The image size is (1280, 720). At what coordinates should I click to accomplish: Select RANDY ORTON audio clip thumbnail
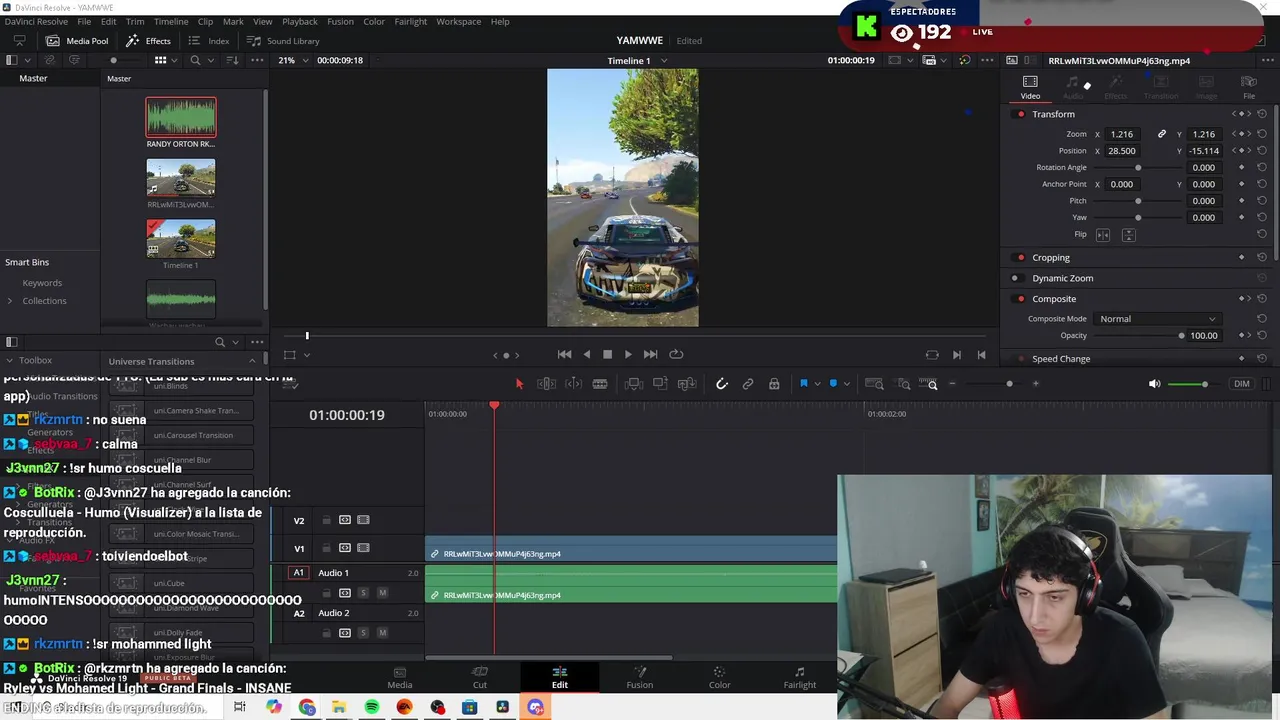(181, 117)
